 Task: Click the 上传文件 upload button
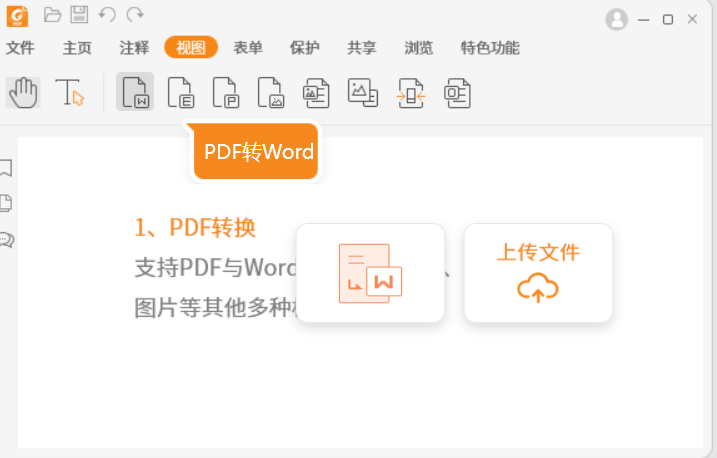click(x=538, y=272)
